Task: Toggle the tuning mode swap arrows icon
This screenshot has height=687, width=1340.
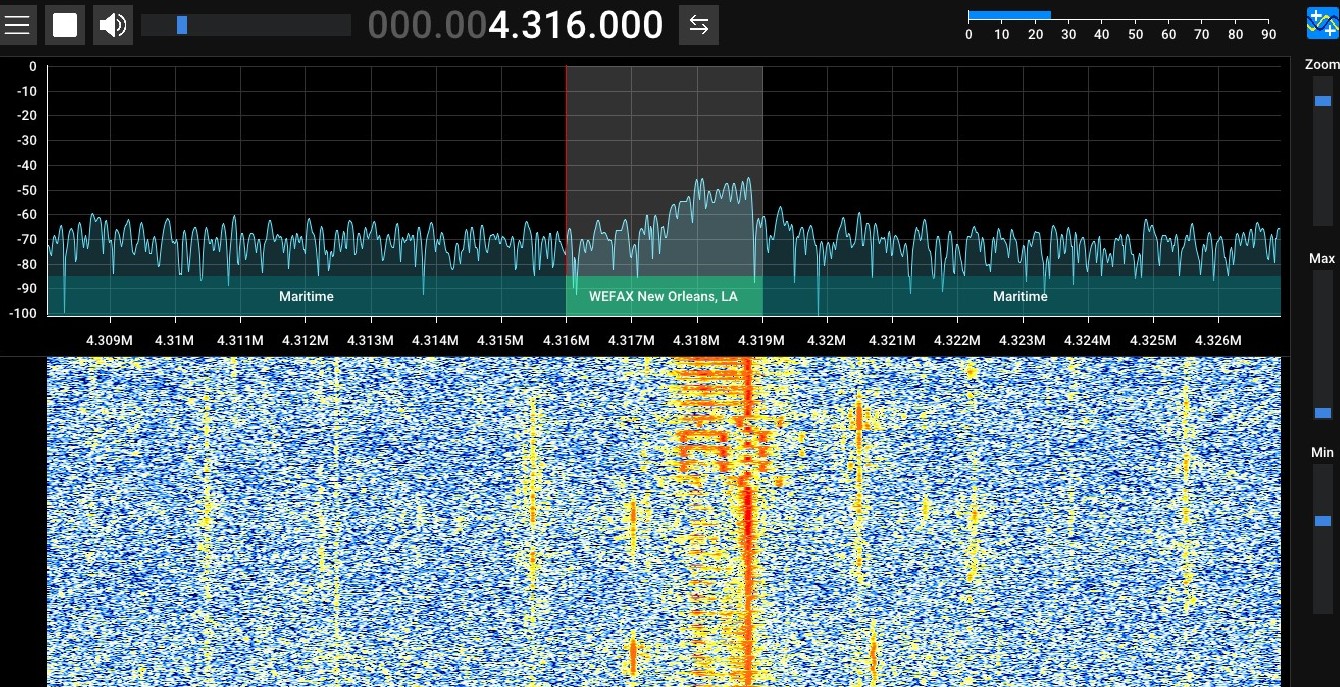Action: click(699, 25)
